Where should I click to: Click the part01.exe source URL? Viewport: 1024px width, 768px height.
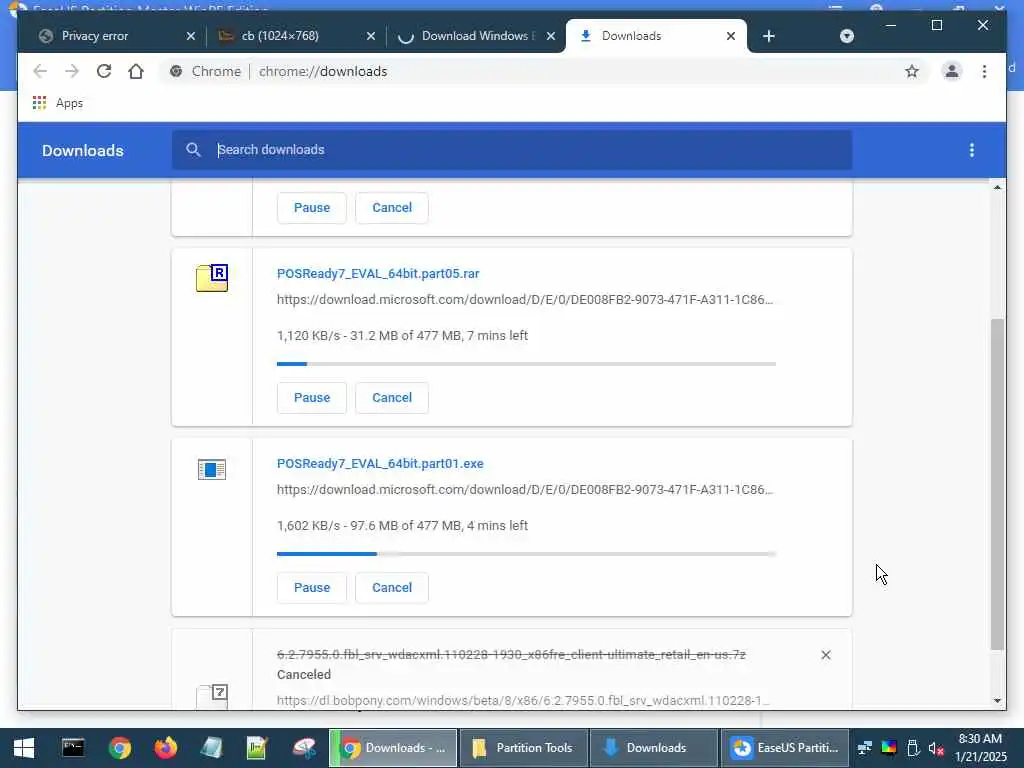coord(525,490)
